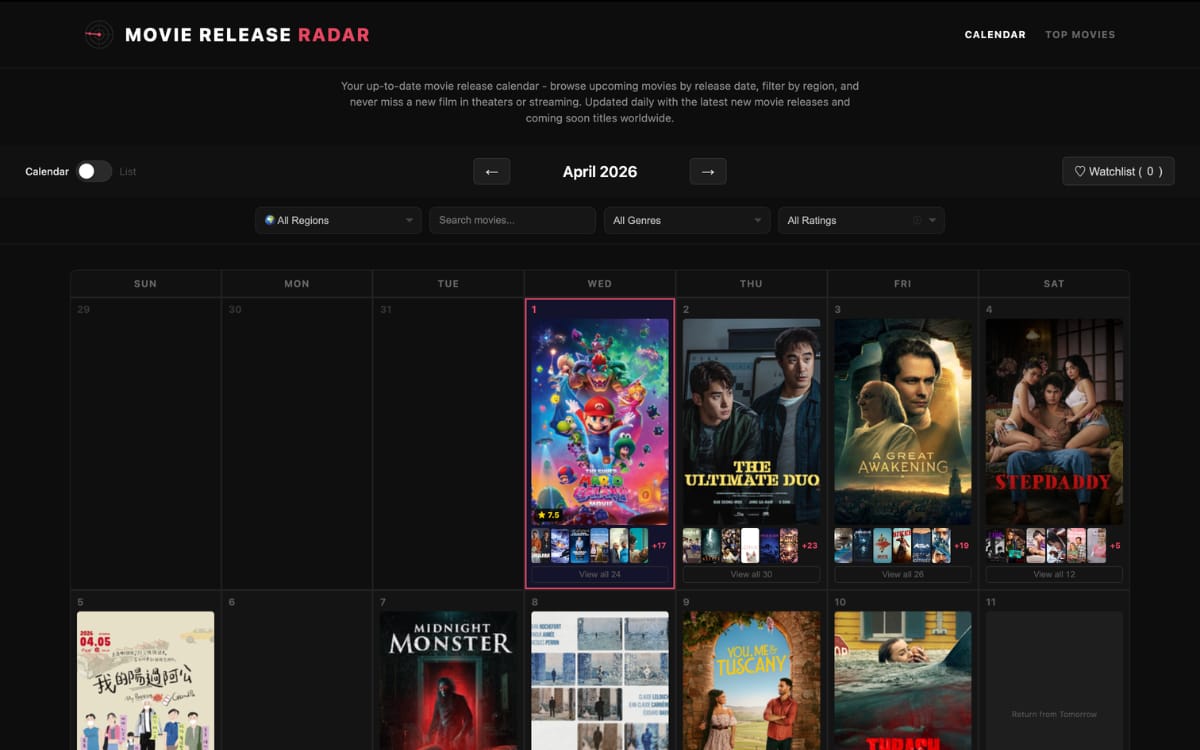Go to next month arrow
The width and height of the screenshot is (1200, 750).
708,171
